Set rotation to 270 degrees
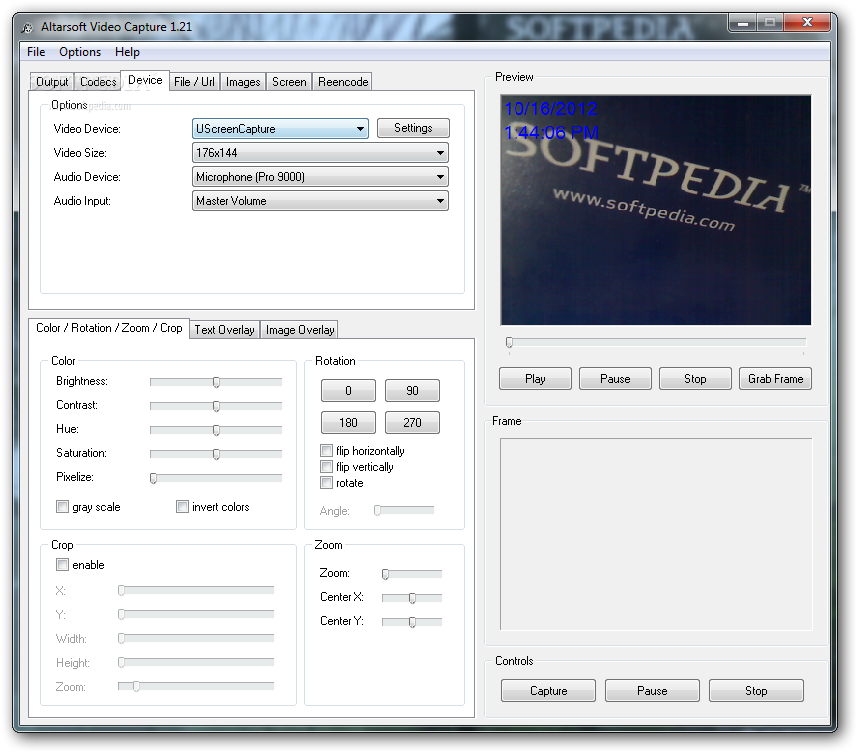 coord(412,422)
